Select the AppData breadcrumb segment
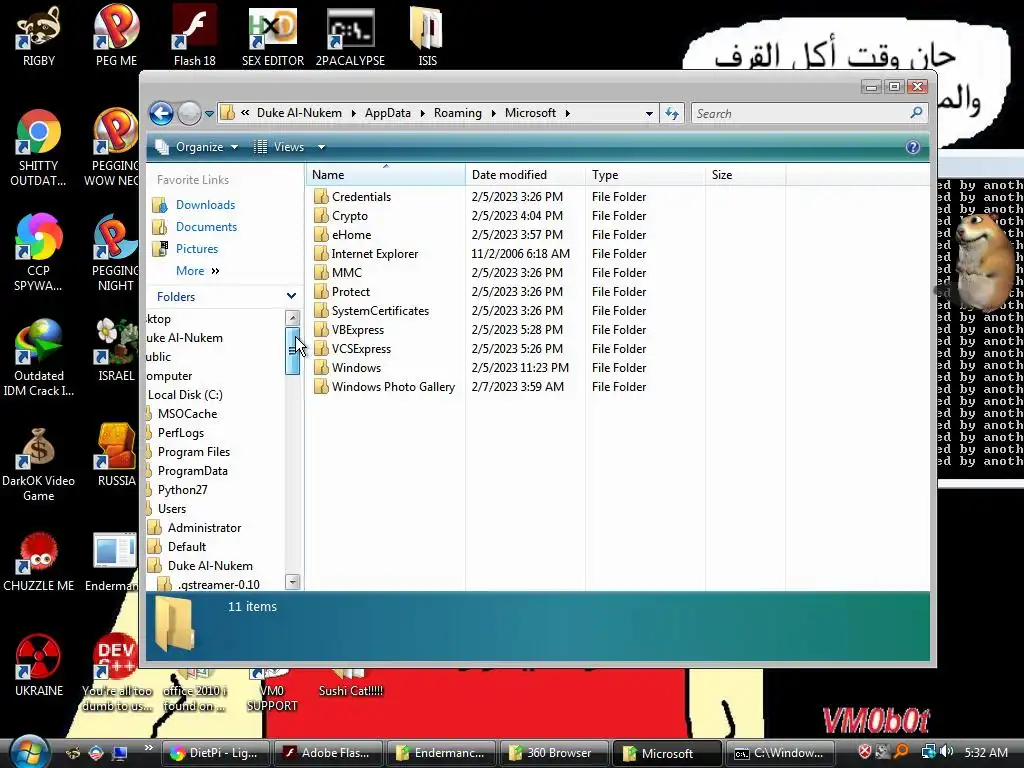The width and height of the screenshot is (1024, 768). coord(388,113)
